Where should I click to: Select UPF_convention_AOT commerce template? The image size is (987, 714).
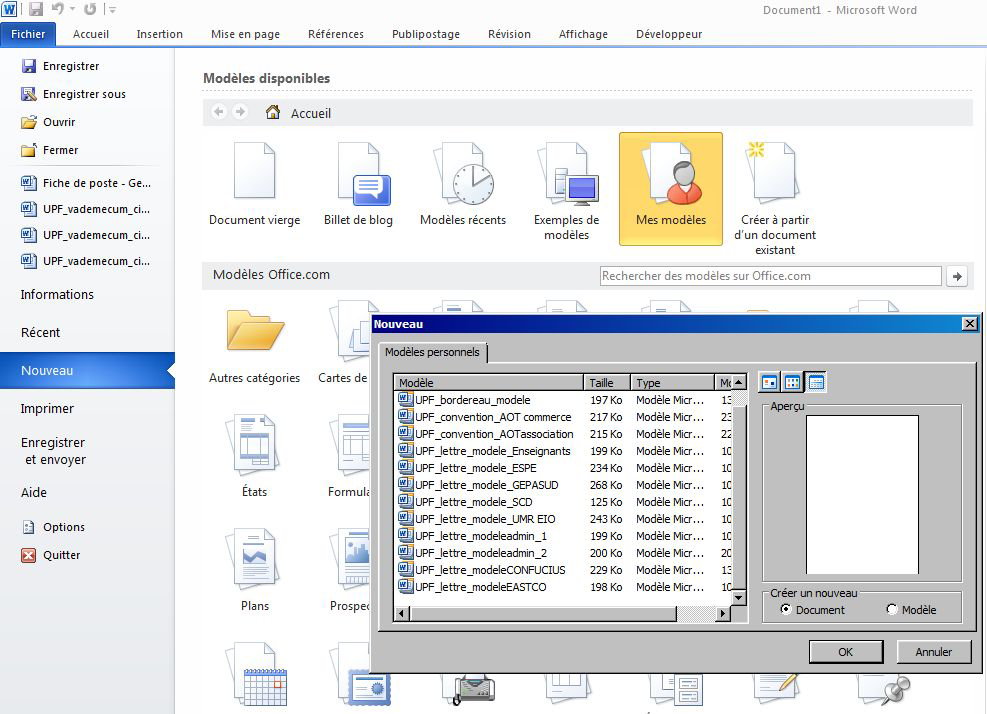485,417
